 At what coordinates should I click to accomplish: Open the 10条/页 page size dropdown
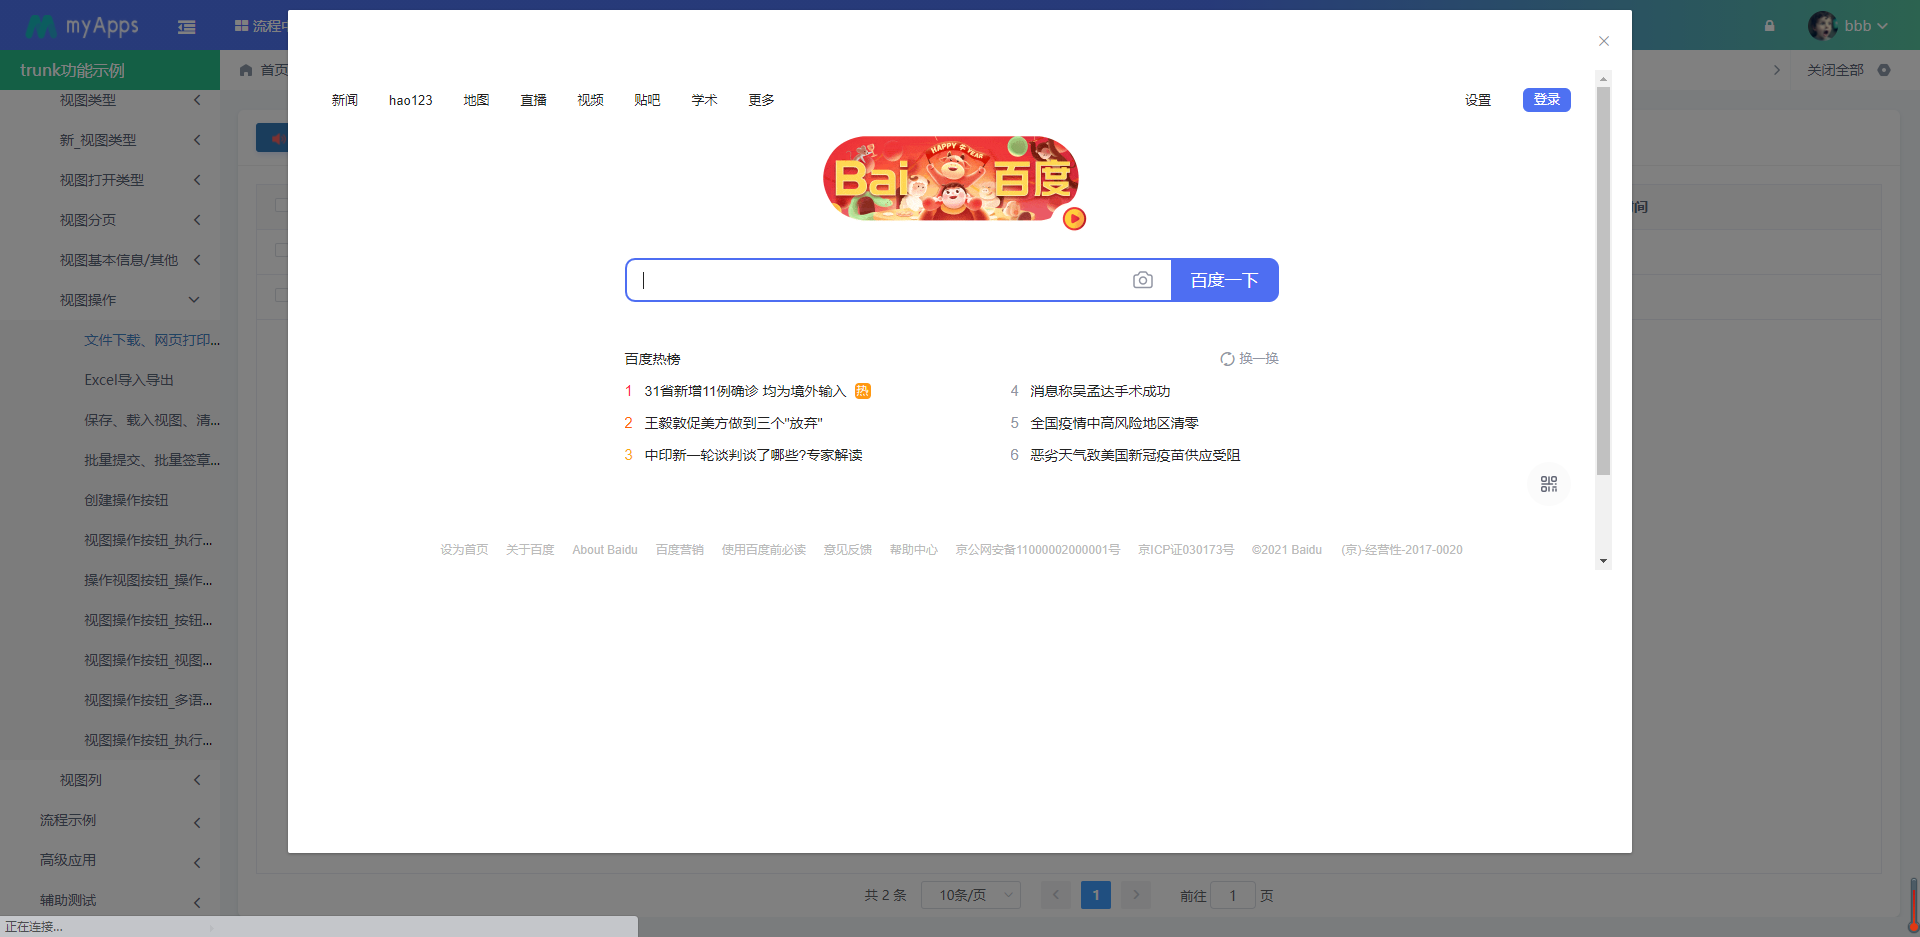point(970,895)
